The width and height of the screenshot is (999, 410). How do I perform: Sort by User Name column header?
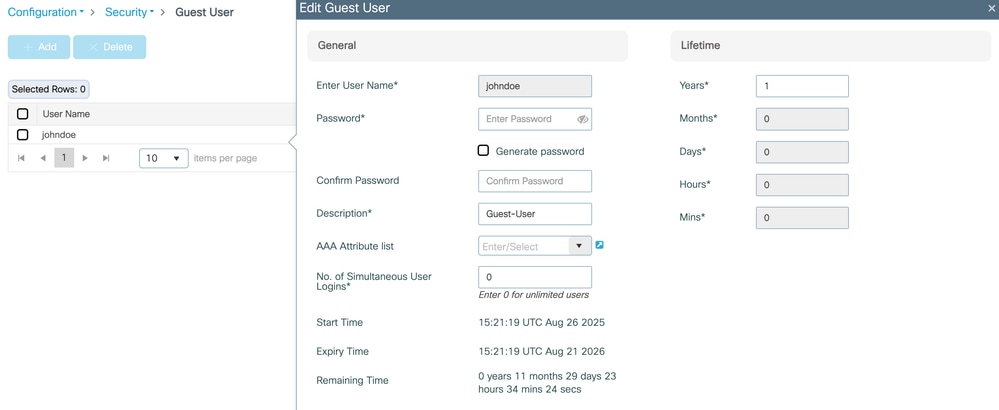66,114
